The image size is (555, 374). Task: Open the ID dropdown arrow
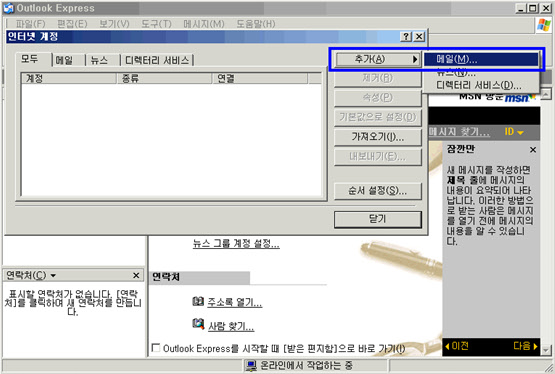tap(520, 133)
